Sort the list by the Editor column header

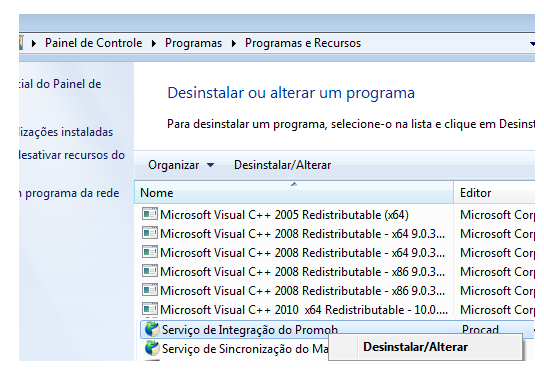coord(494,192)
